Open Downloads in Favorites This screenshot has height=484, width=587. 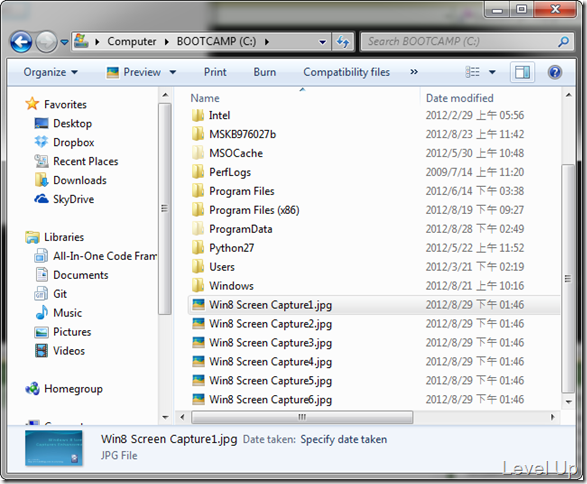point(70,180)
